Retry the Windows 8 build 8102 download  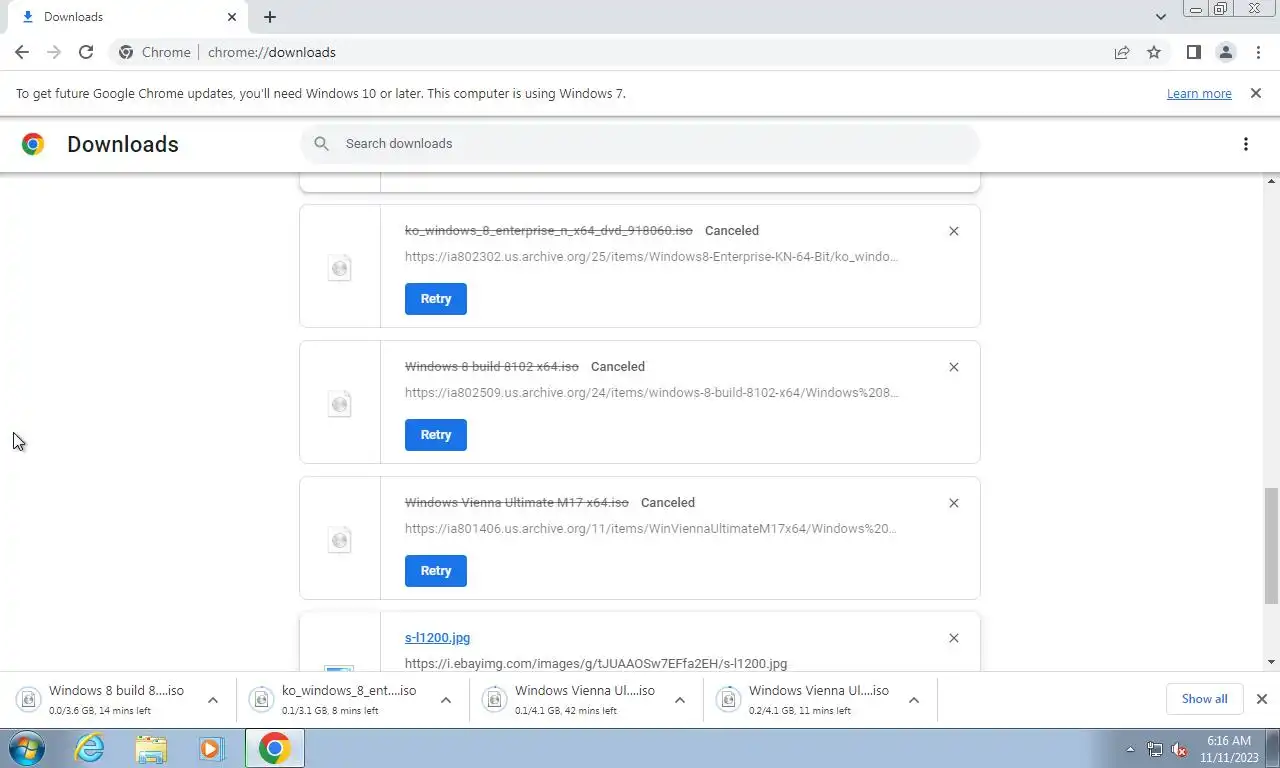[x=436, y=435]
